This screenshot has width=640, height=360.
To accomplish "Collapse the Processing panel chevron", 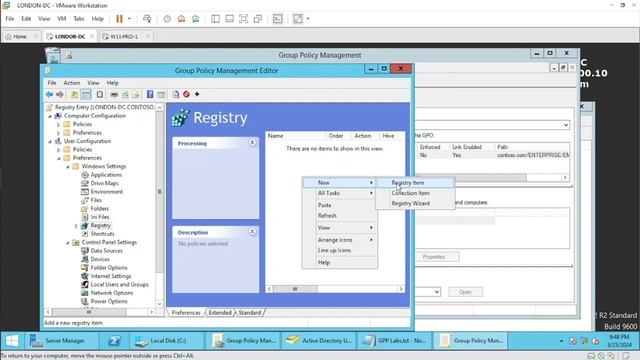I will pos(252,142).
